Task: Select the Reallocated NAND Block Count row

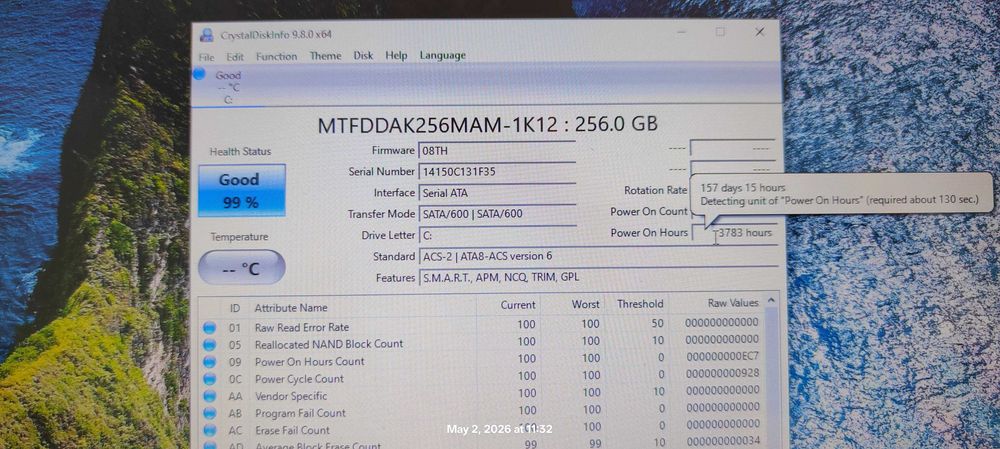Action: click(x=482, y=342)
